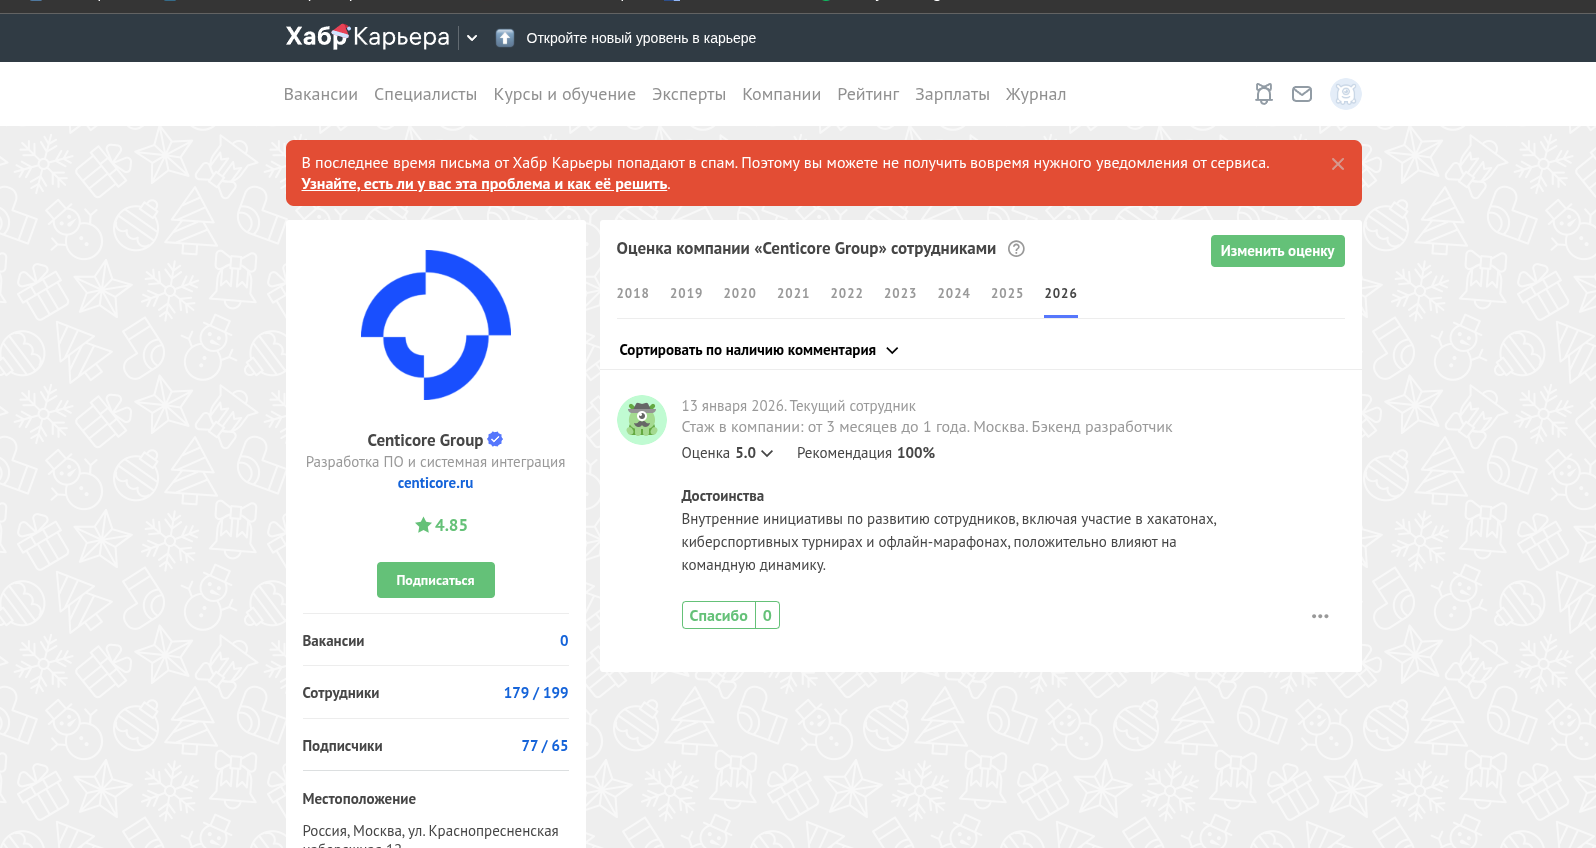Open the Журнал page
Viewport: 1596px width, 848px height.
(x=1035, y=94)
